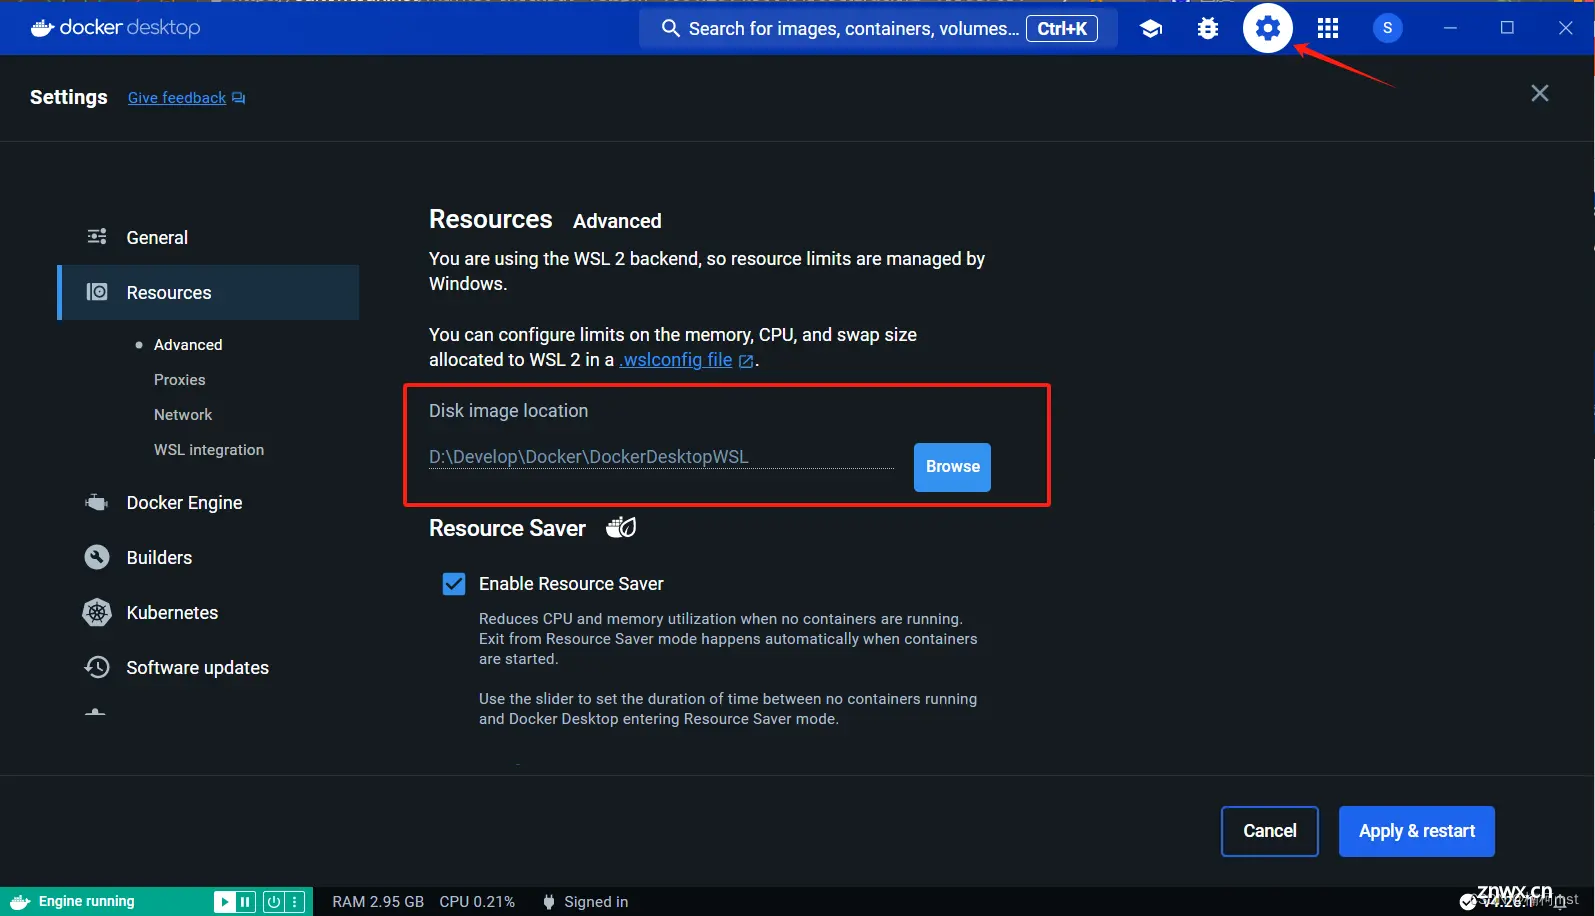1595x916 pixels.
Task: Click the whale icon beside Engine running
Action: 20,902
